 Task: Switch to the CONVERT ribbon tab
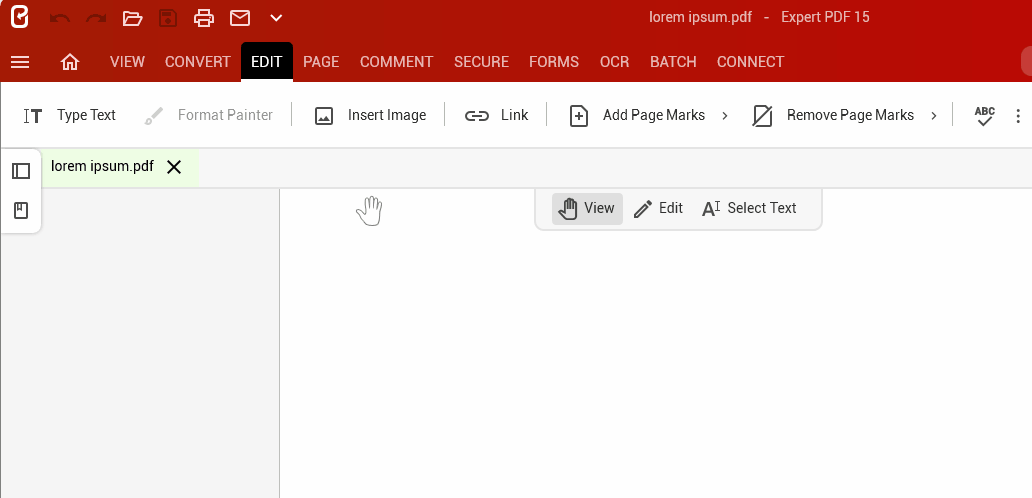[197, 62]
